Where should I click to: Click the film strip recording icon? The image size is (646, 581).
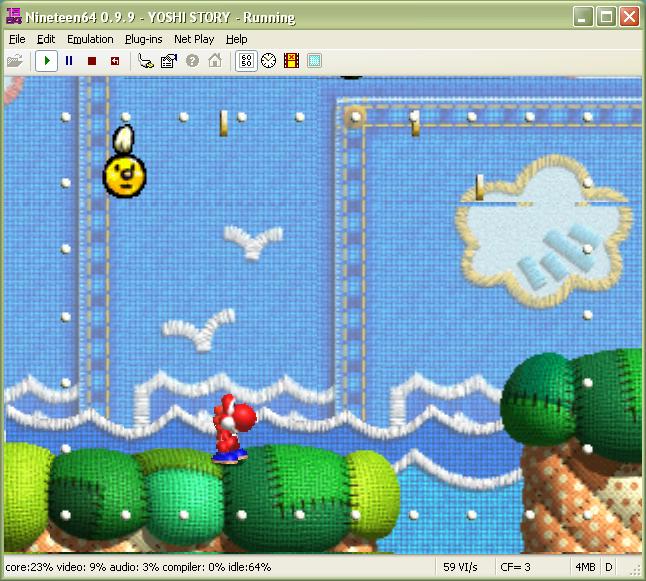pyautogui.click(x=292, y=61)
